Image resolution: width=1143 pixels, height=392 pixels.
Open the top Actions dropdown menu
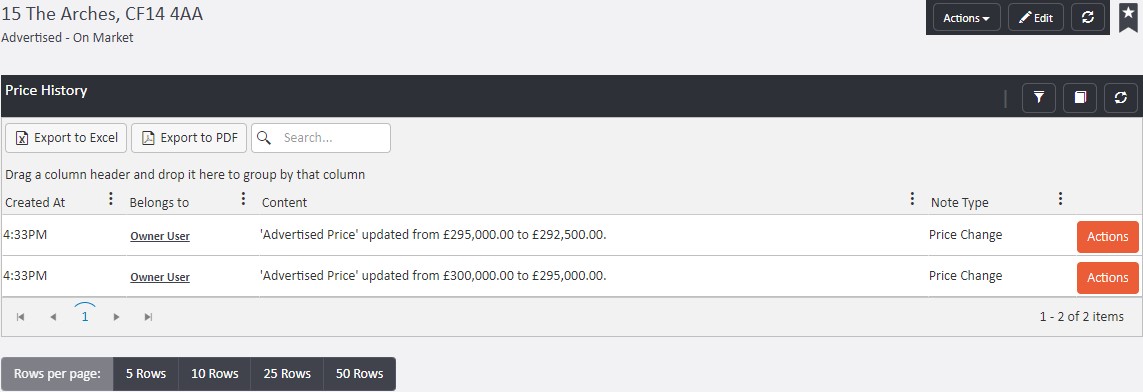(x=967, y=17)
